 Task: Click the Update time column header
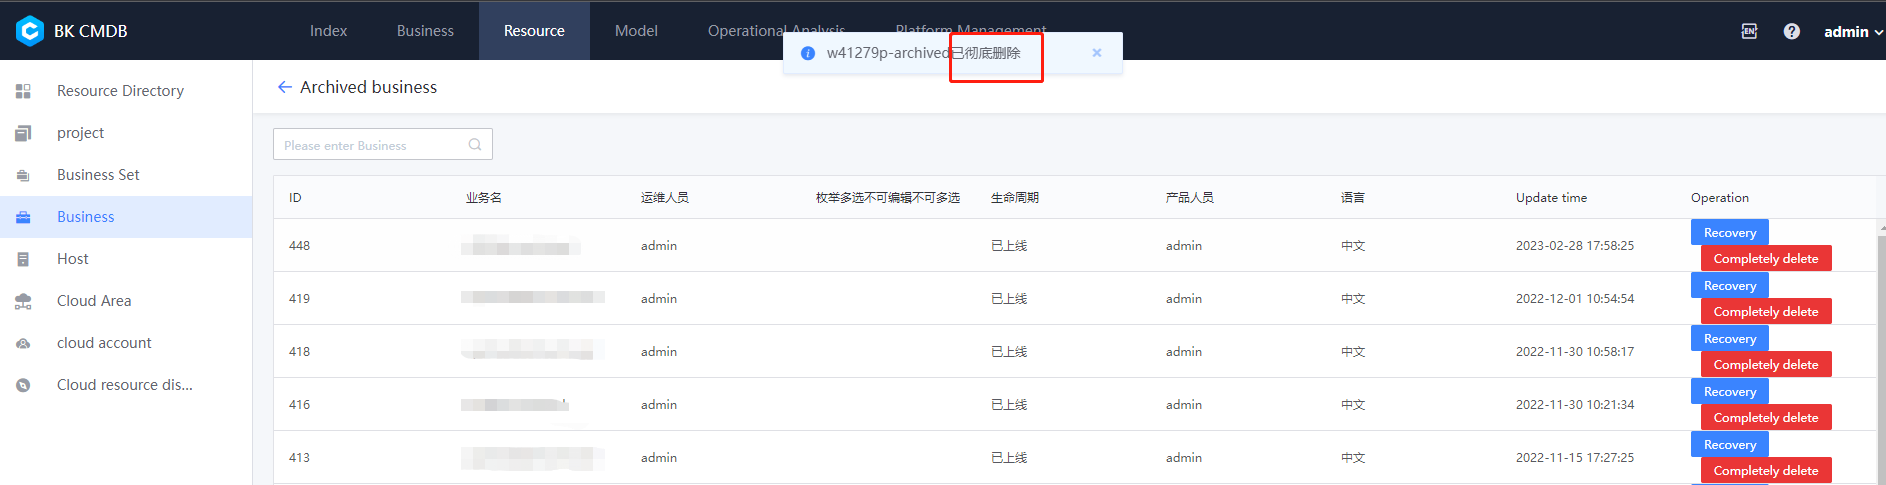(1551, 198)
